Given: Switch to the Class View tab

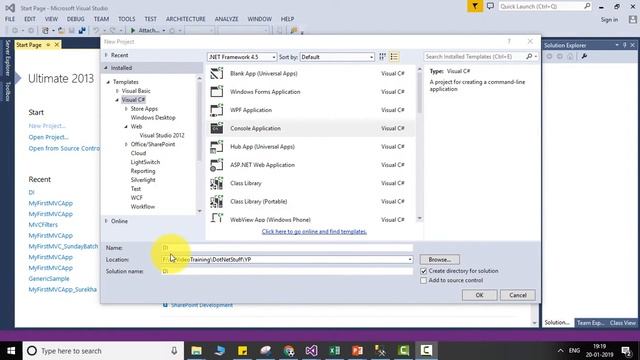Looking at the screenshot, I should [623, 322].
